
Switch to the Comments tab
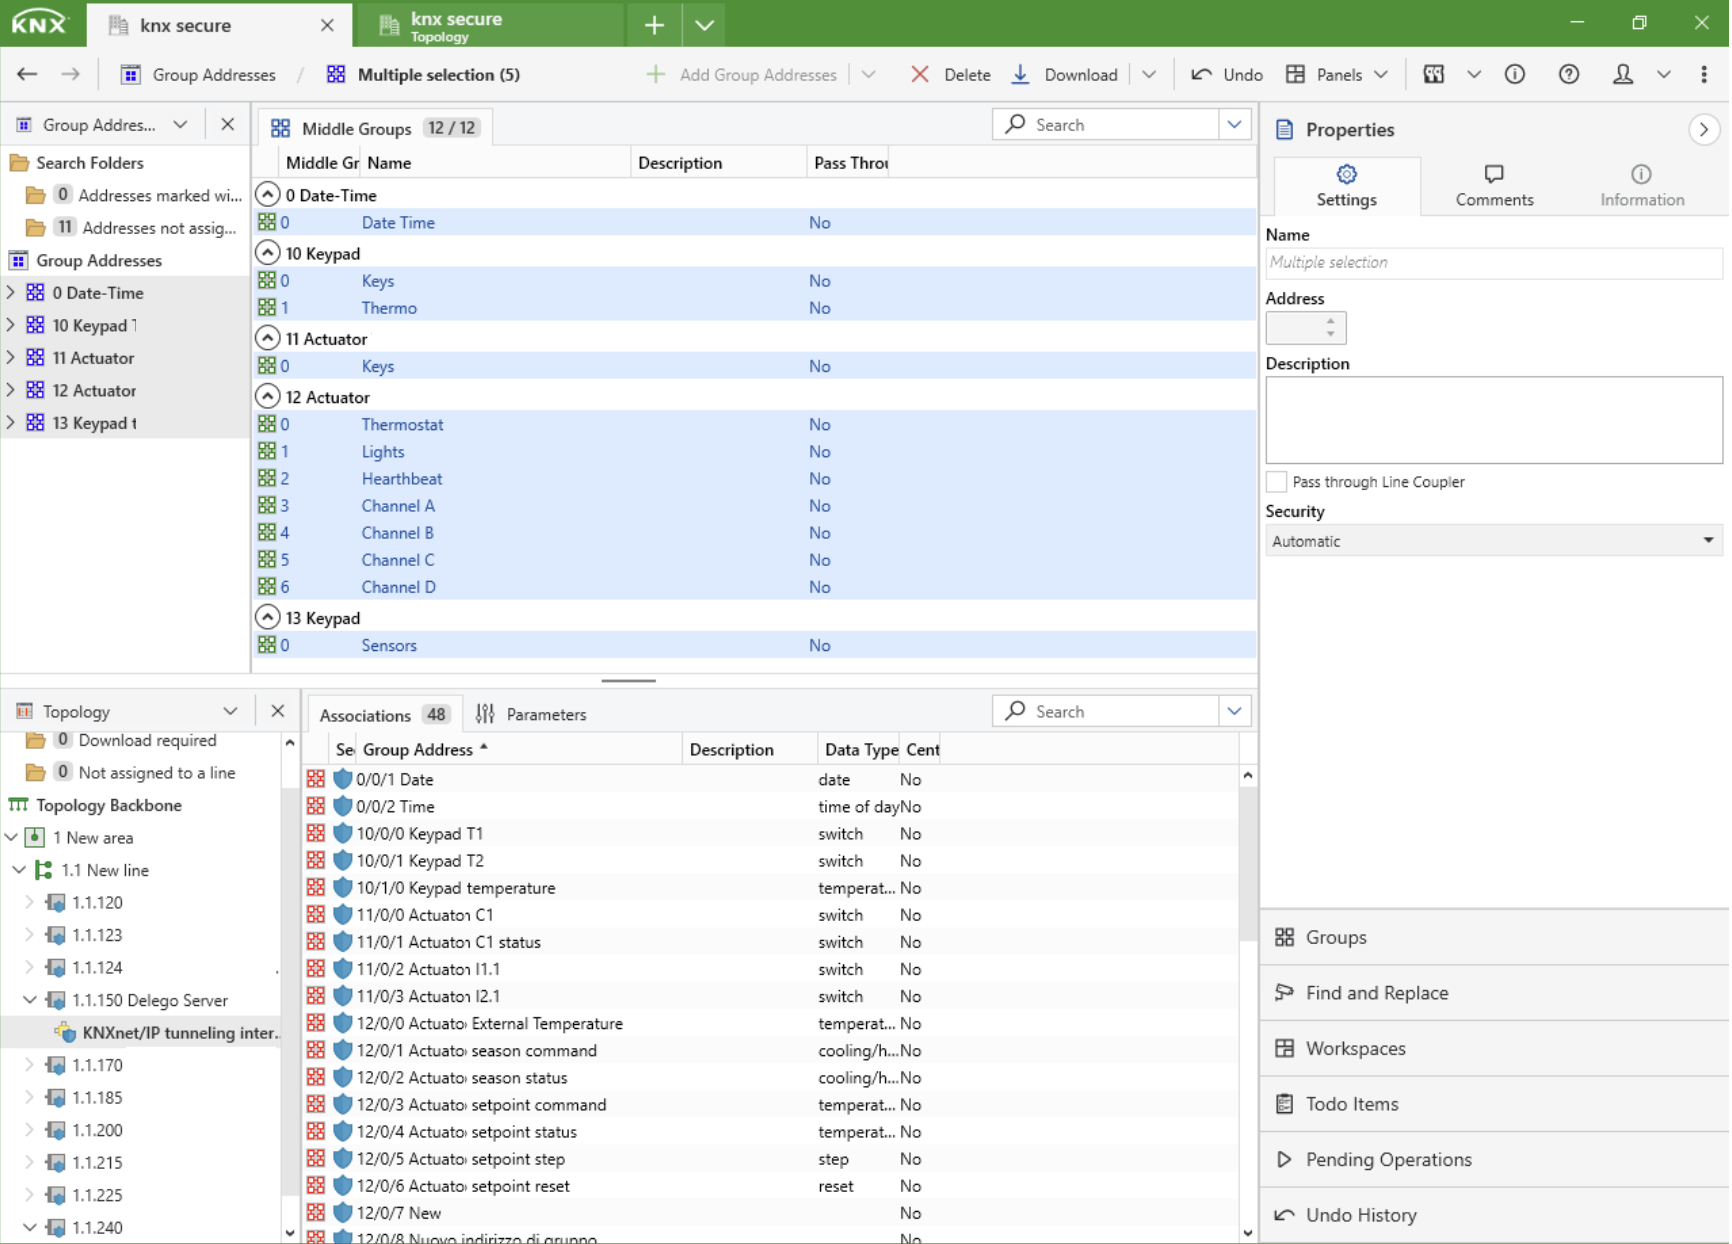[x=1494, y=186]
